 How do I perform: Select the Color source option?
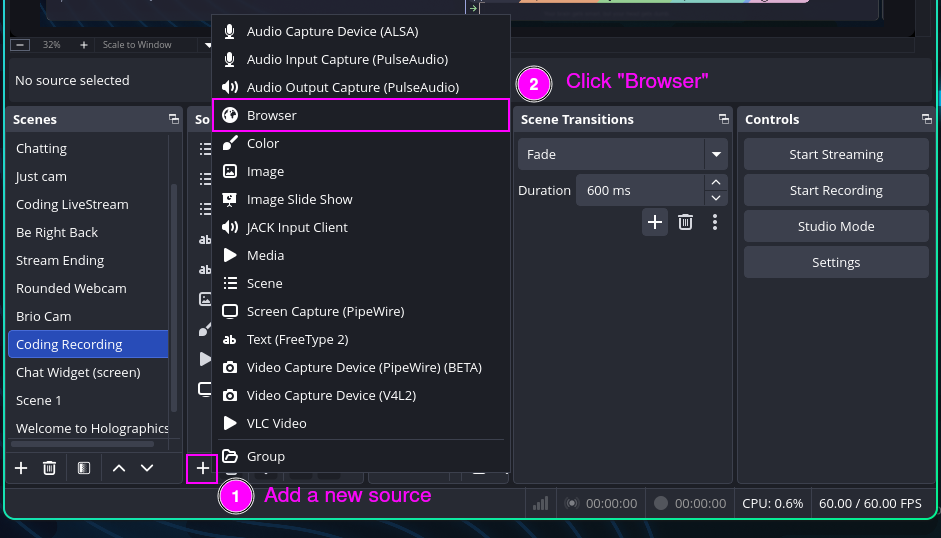(x=361, y=144)
